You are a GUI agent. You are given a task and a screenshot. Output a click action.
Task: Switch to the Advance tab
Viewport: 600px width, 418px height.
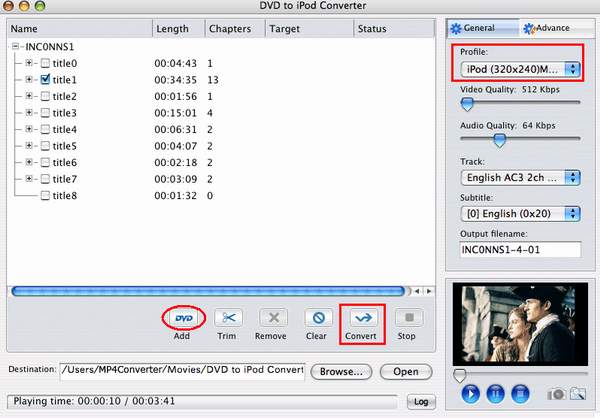pos(558,28)
